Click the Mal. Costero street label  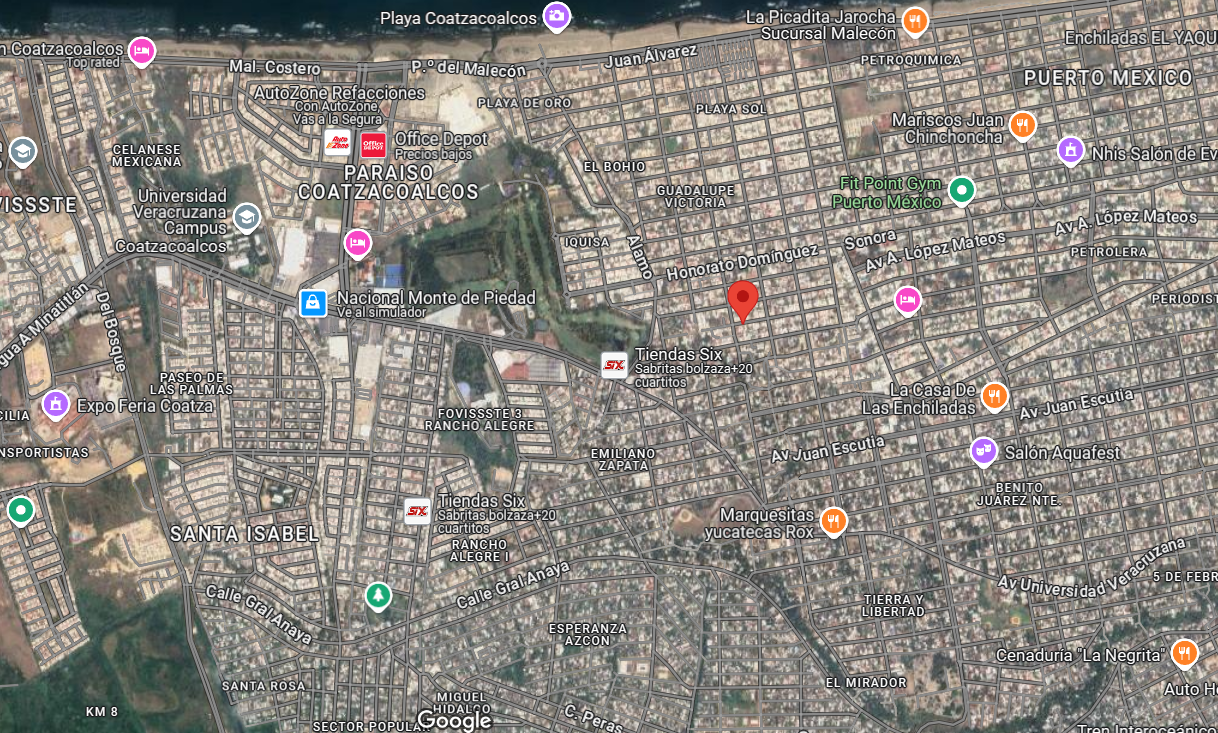point(274,67)
